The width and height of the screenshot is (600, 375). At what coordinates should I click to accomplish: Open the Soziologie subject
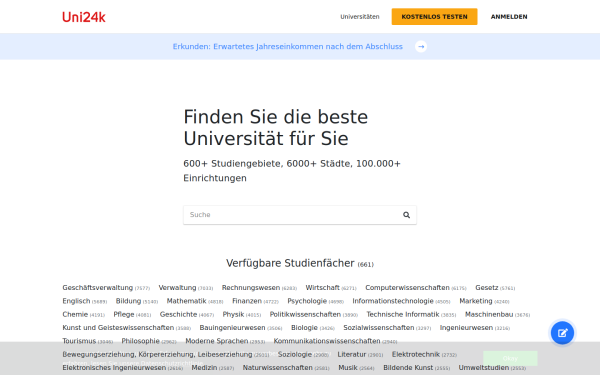(x=295, y=354)
